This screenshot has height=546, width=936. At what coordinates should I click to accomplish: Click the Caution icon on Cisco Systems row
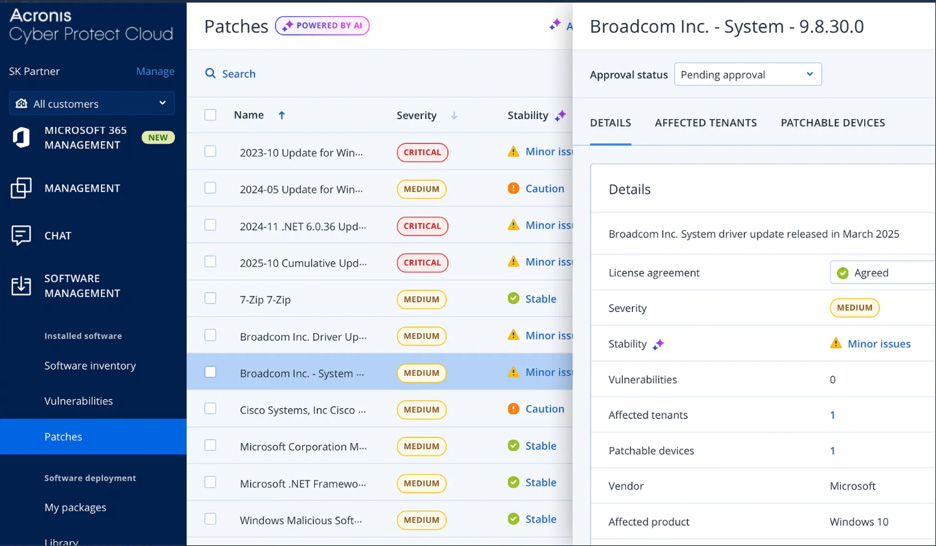click(x=513, y=409)
